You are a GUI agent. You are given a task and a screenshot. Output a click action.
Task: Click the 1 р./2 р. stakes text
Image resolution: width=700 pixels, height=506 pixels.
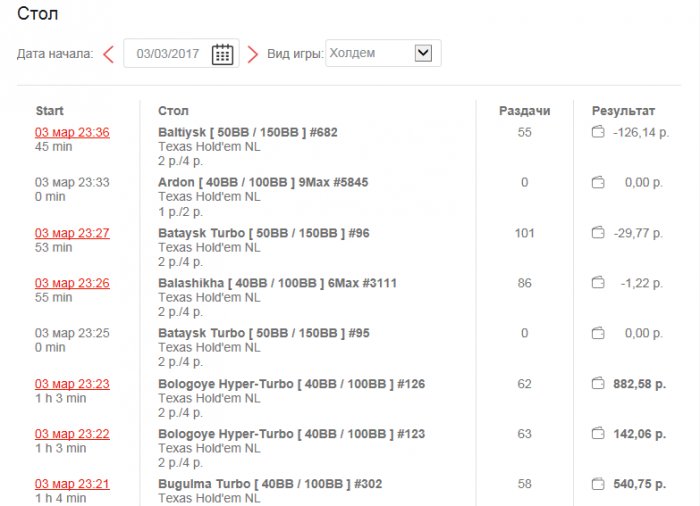click(180, 212)
